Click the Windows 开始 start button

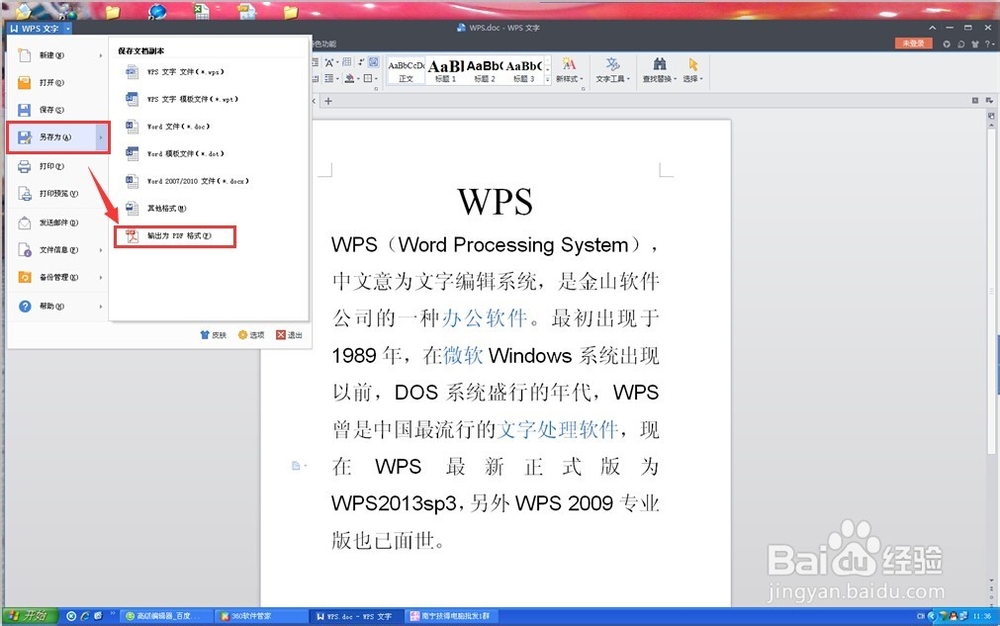click(30, 616)
